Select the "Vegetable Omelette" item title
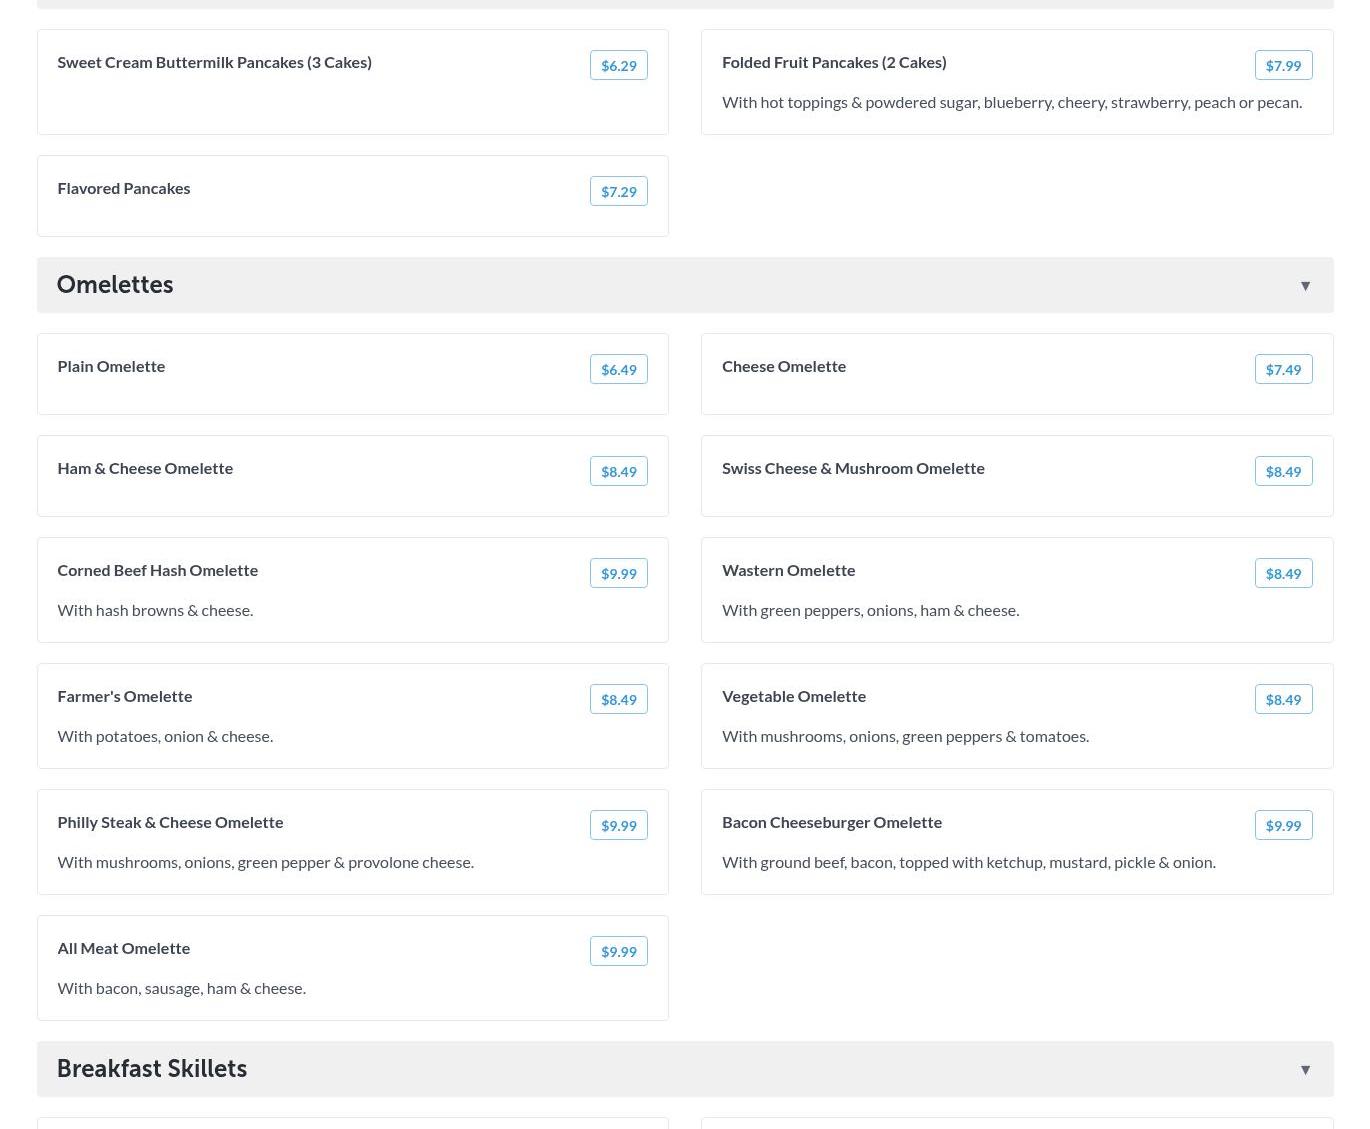Screen dimensions: 1370x1129 [794, 696]
